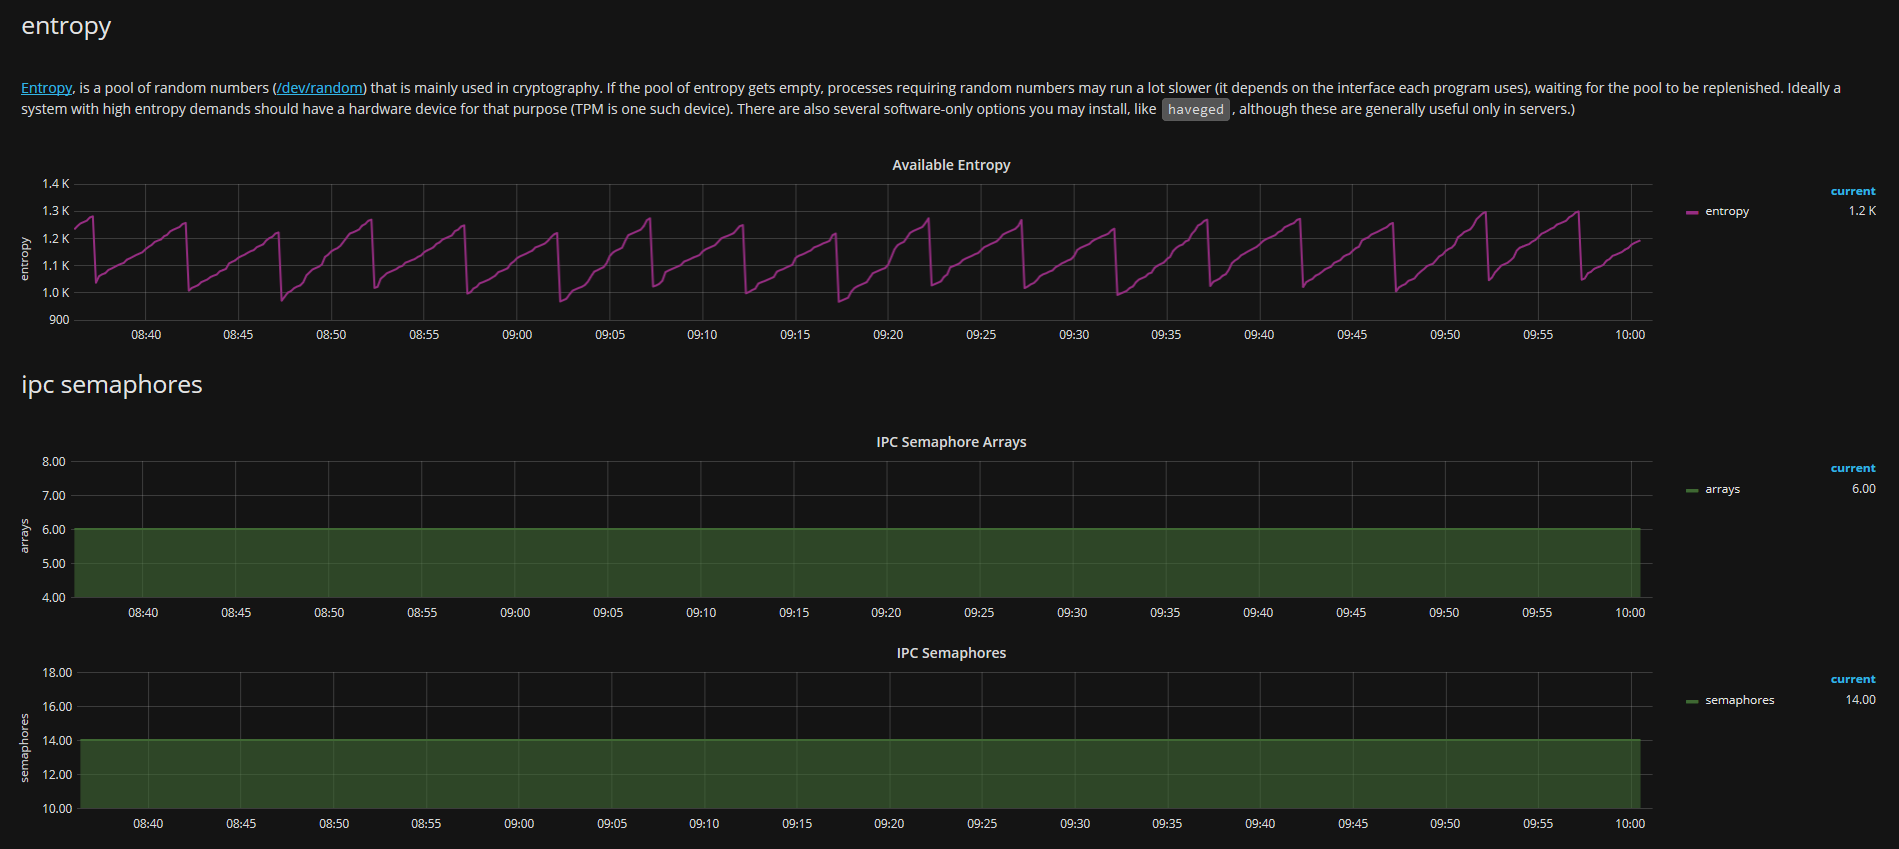The height and width of the screenshot is (849, 1899).
Task: Click the 900 y-axis label
Action: [59, 320]
